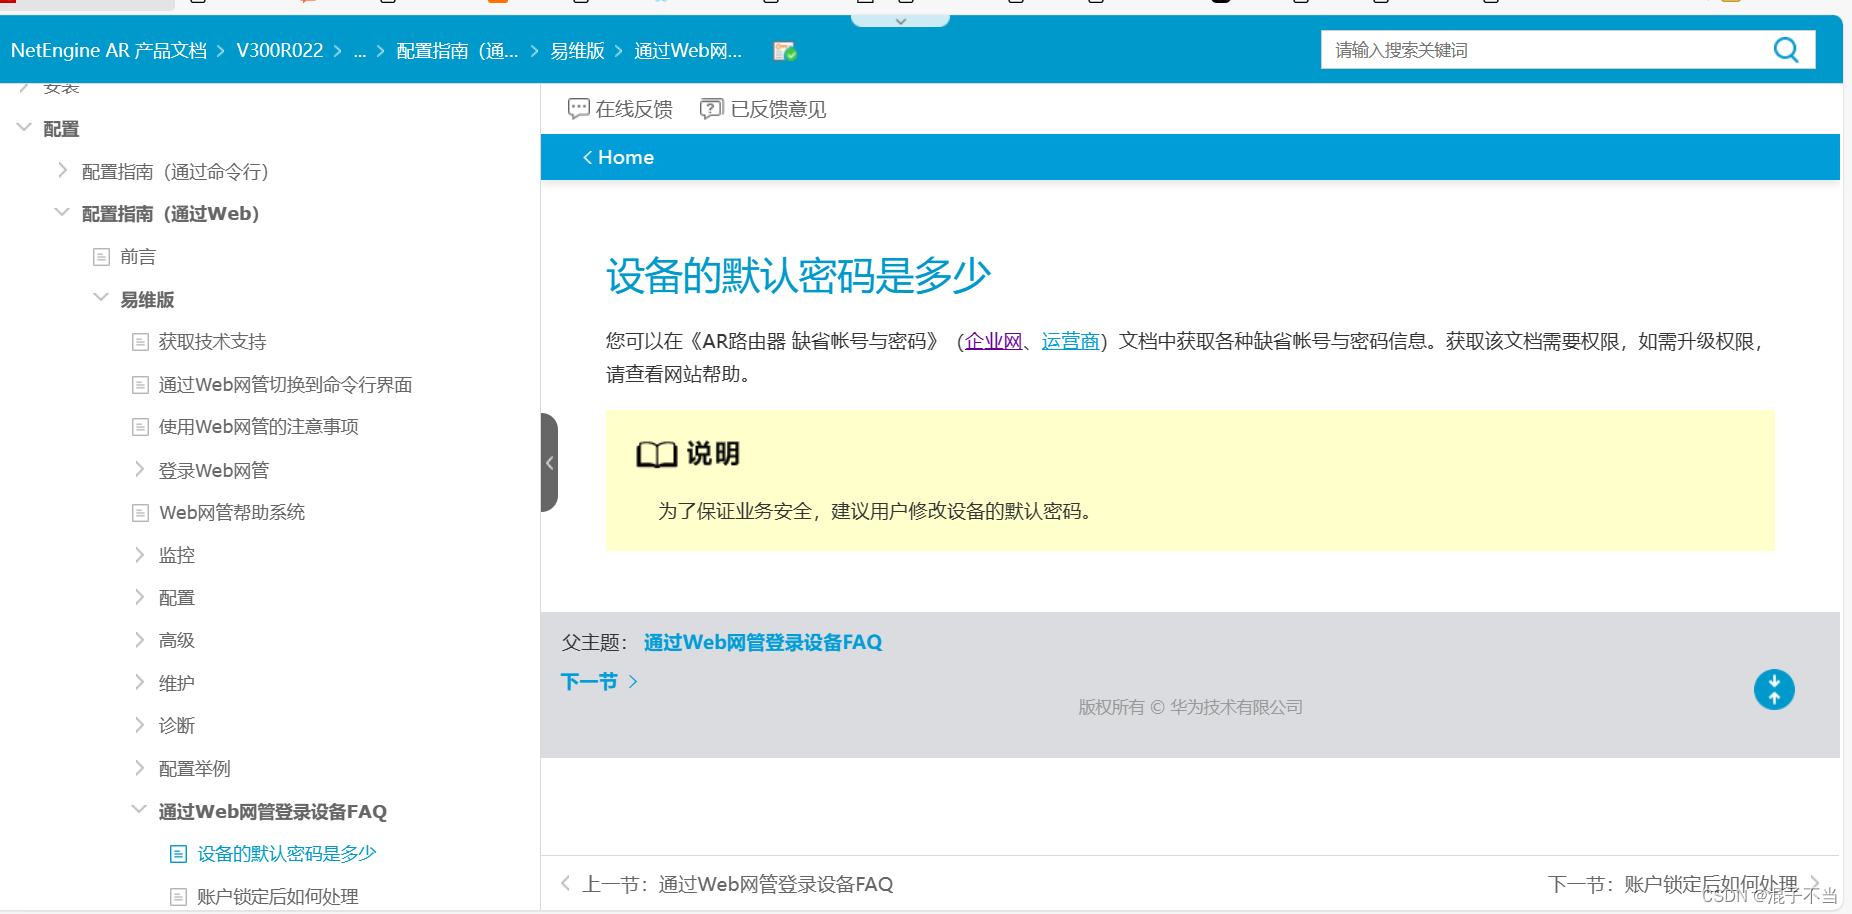The width and height of the screenshot is (1852, 914).
Task: Open the 运营商 link
Action: coord(1070,341)
